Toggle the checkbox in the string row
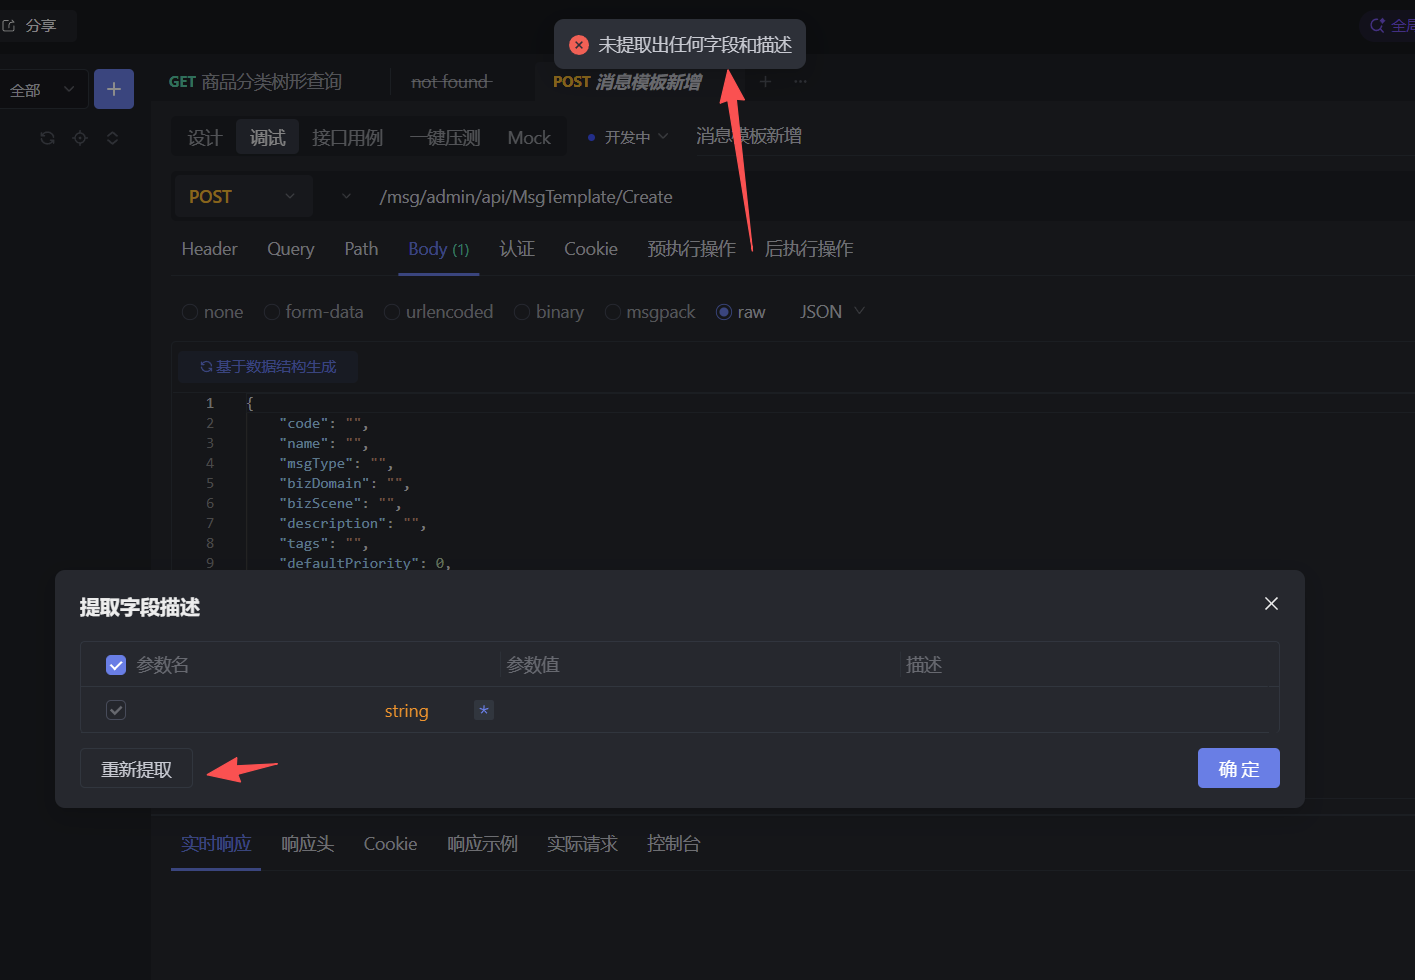1415x980 pixels. click(x=116, y=710)
